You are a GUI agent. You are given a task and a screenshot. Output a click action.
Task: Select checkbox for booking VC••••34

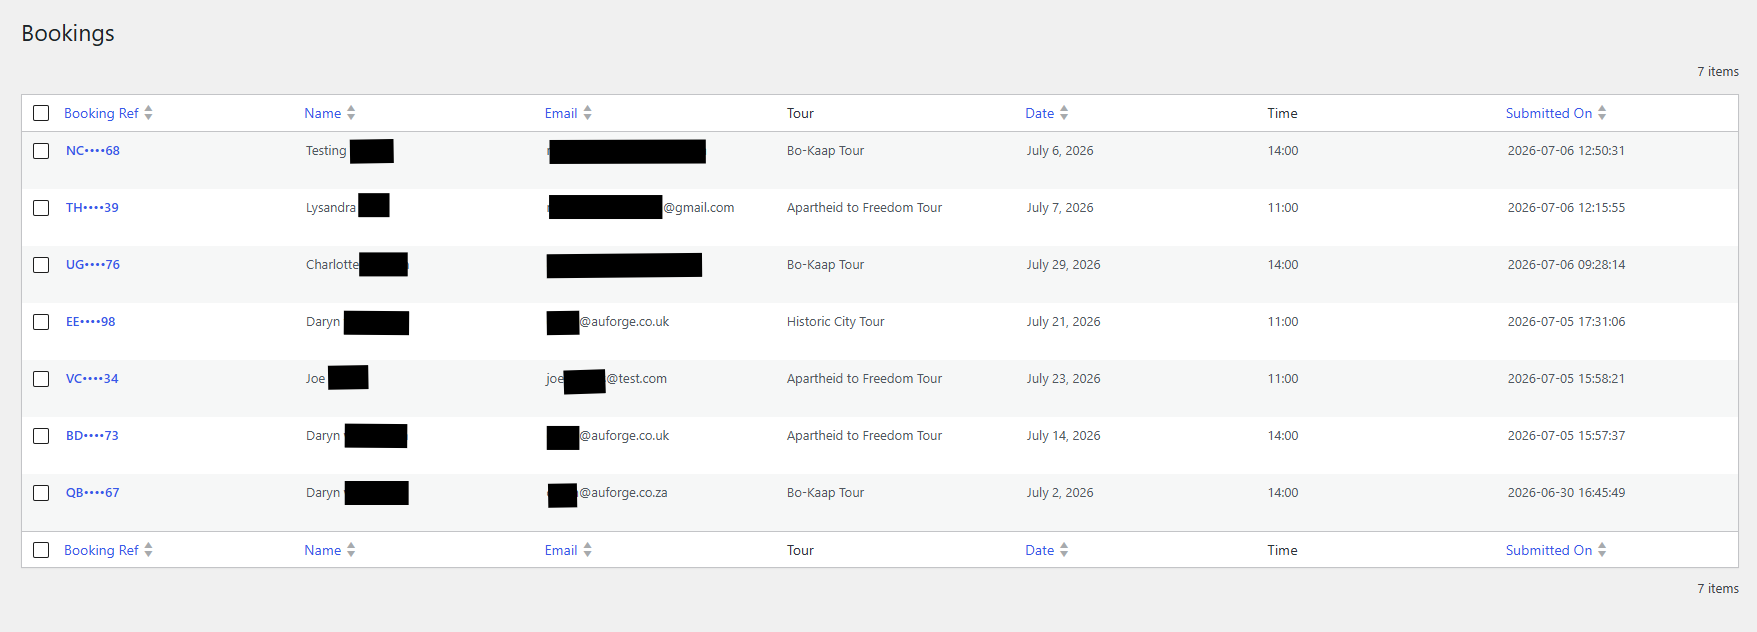pyautogui.click(x=41, y=379)
